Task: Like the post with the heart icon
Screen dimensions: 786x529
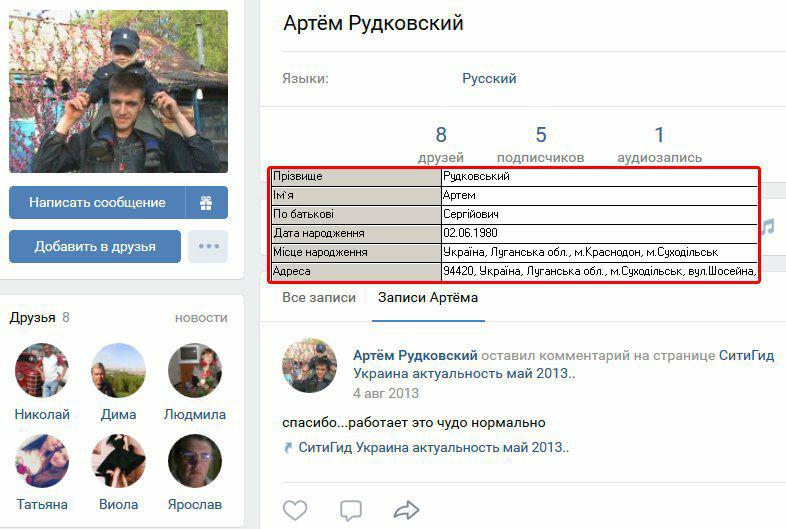Action: pos(295,510)
